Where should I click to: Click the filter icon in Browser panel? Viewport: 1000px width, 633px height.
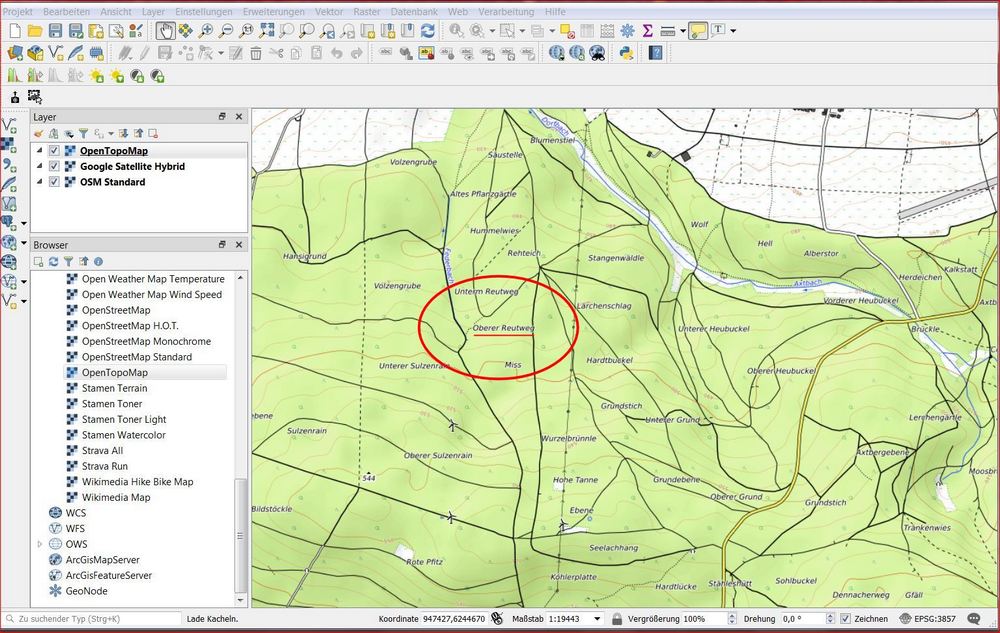click(68, 261)
